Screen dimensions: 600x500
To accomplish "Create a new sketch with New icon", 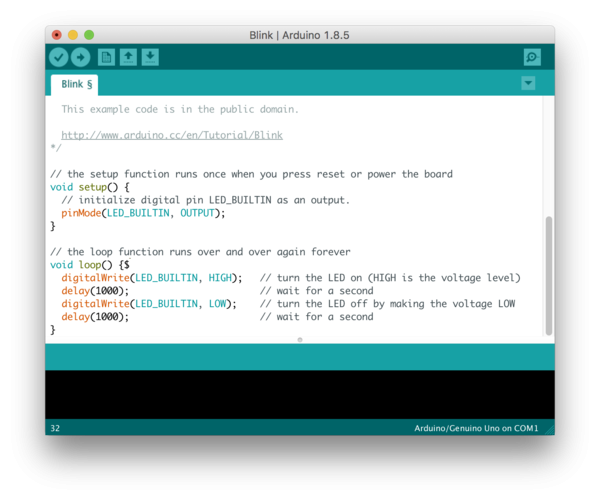I will 106,57.
